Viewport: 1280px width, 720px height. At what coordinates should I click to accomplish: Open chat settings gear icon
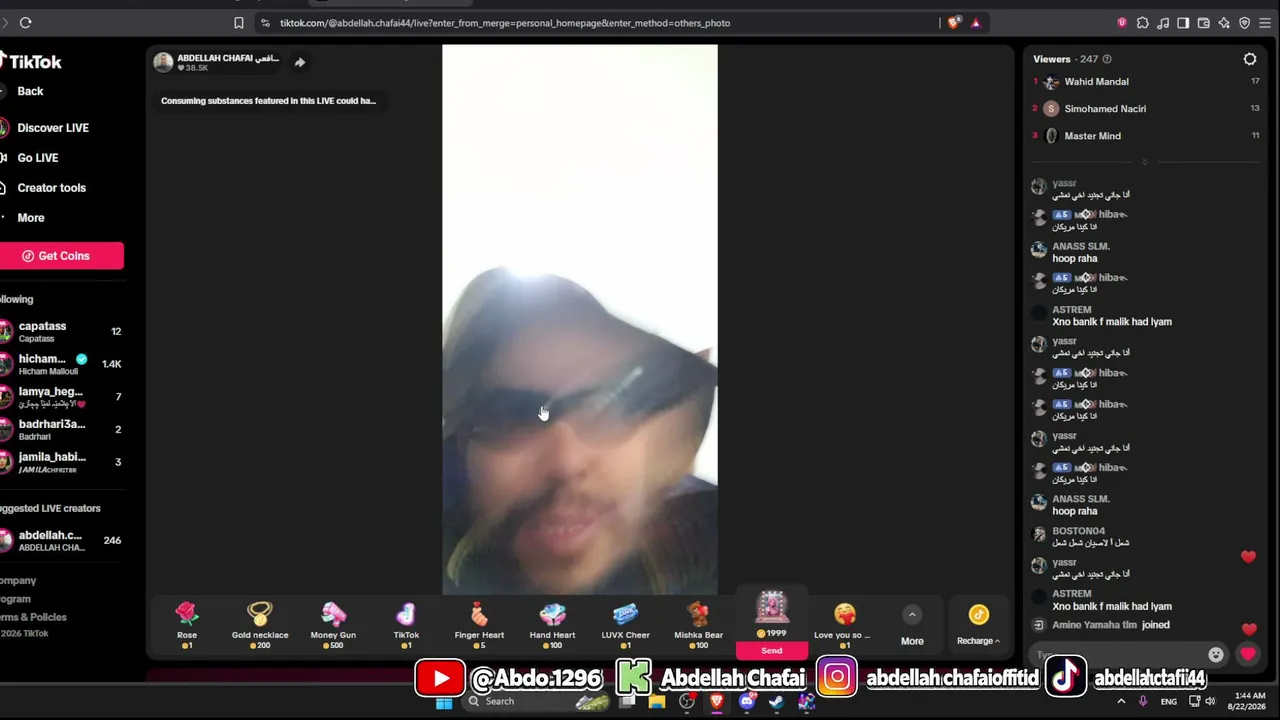[x=1249, y=59]
